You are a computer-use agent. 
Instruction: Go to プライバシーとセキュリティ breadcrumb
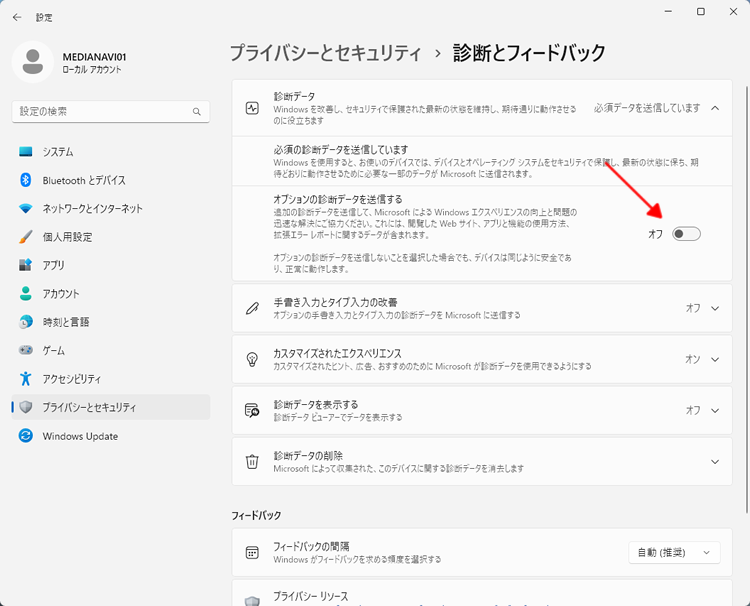(325, 53)
